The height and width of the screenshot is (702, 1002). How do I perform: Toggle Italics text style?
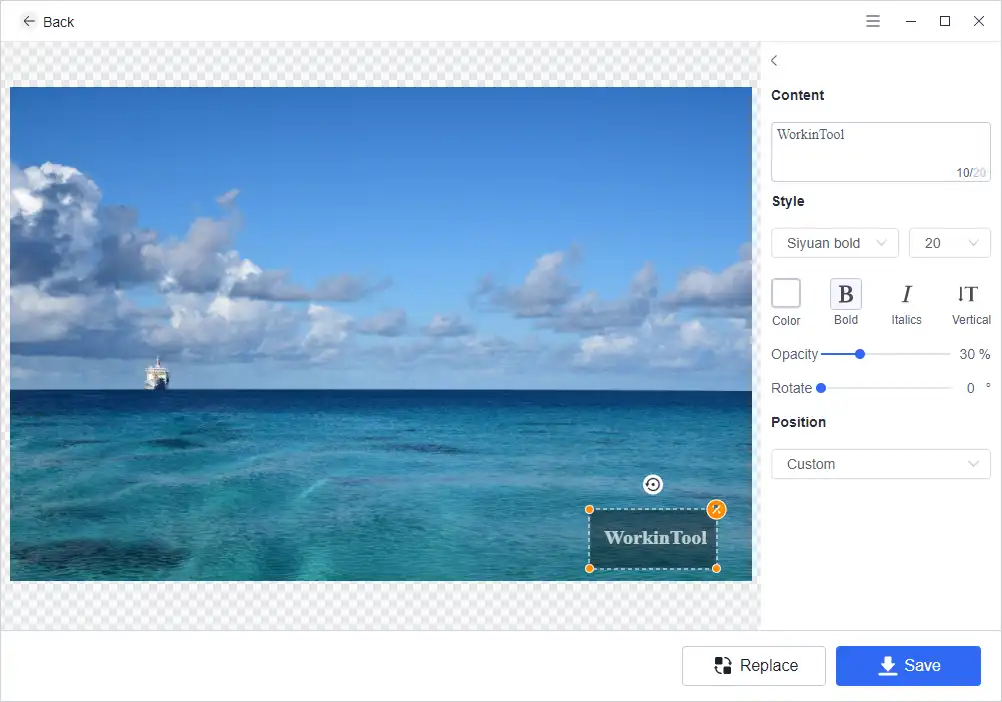(906, 294)
